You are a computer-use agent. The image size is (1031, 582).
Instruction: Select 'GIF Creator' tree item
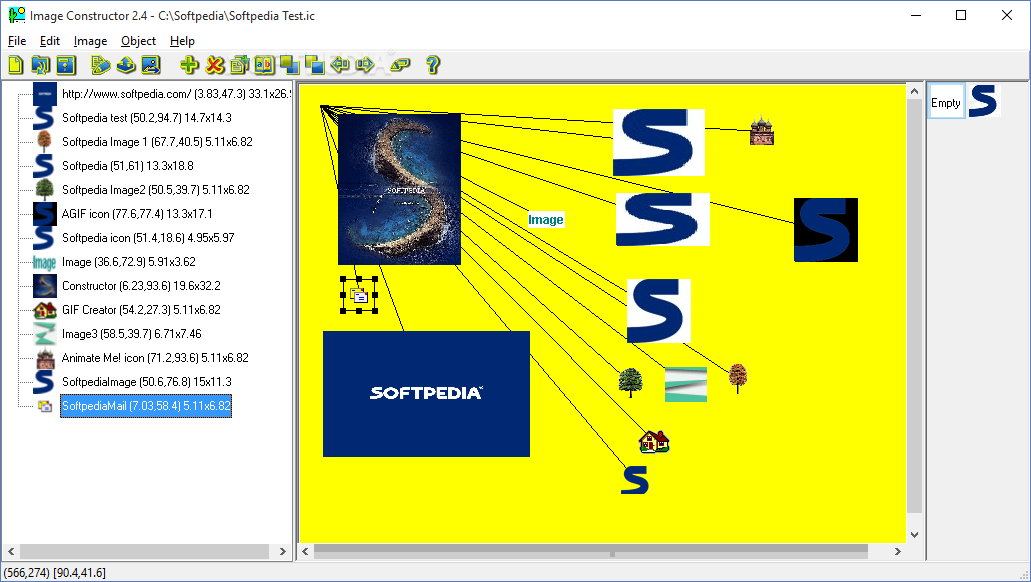(141, 310)
